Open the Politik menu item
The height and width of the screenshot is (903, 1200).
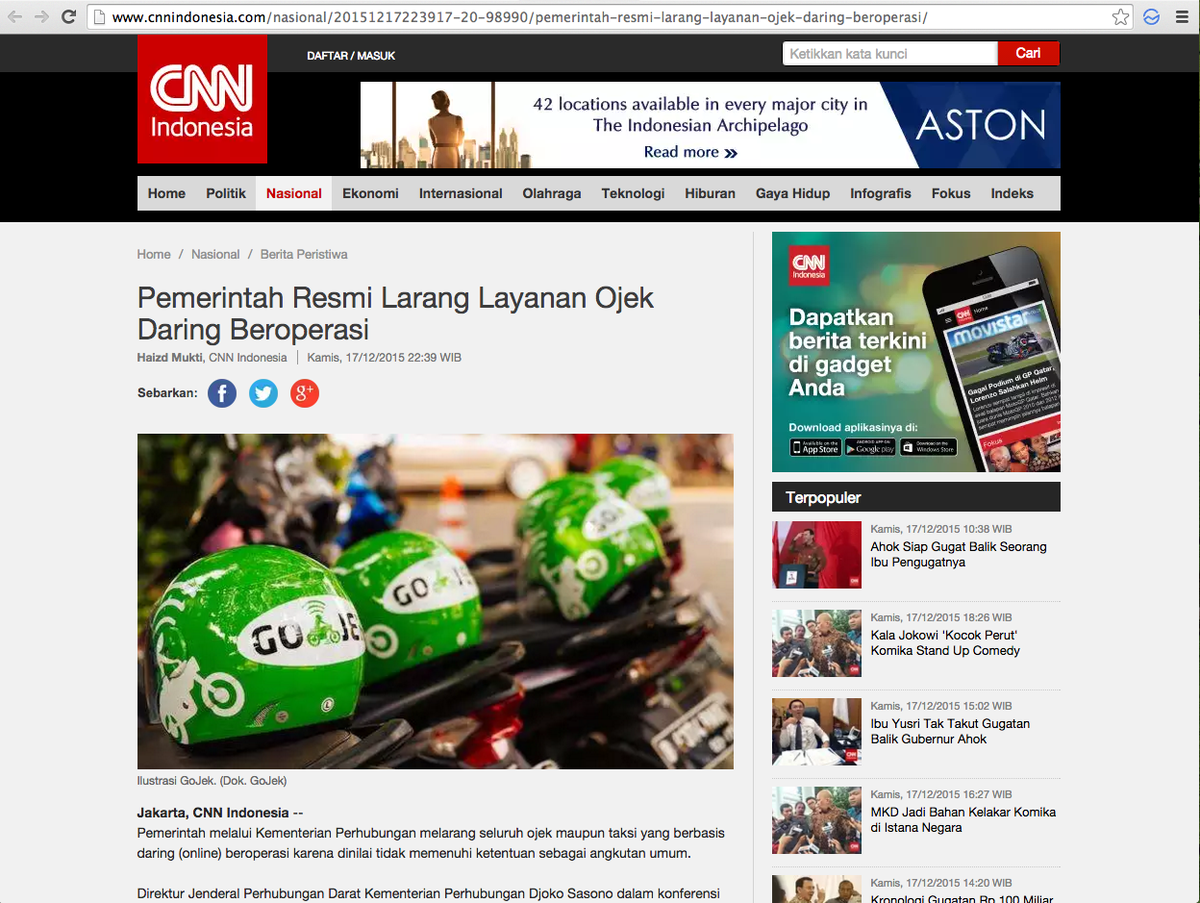tap(226, 193)
